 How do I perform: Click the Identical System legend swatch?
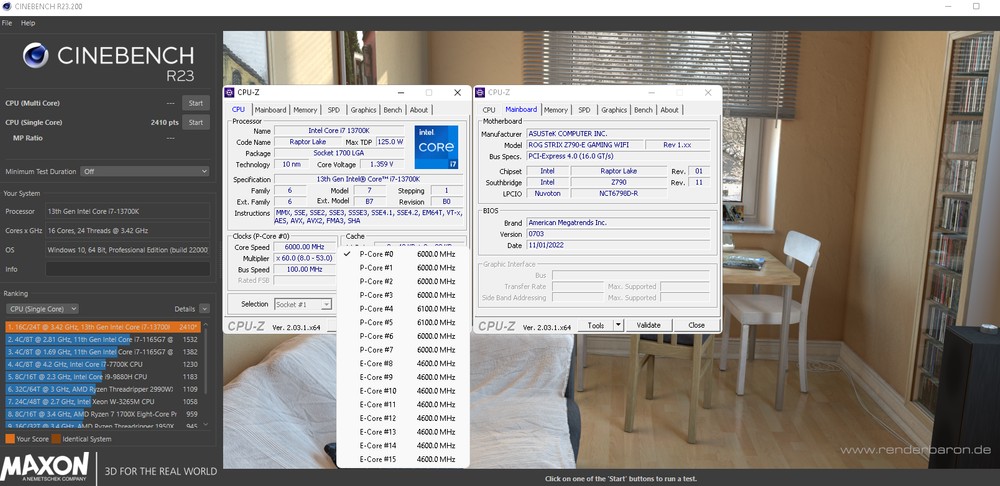coord(56,439)
